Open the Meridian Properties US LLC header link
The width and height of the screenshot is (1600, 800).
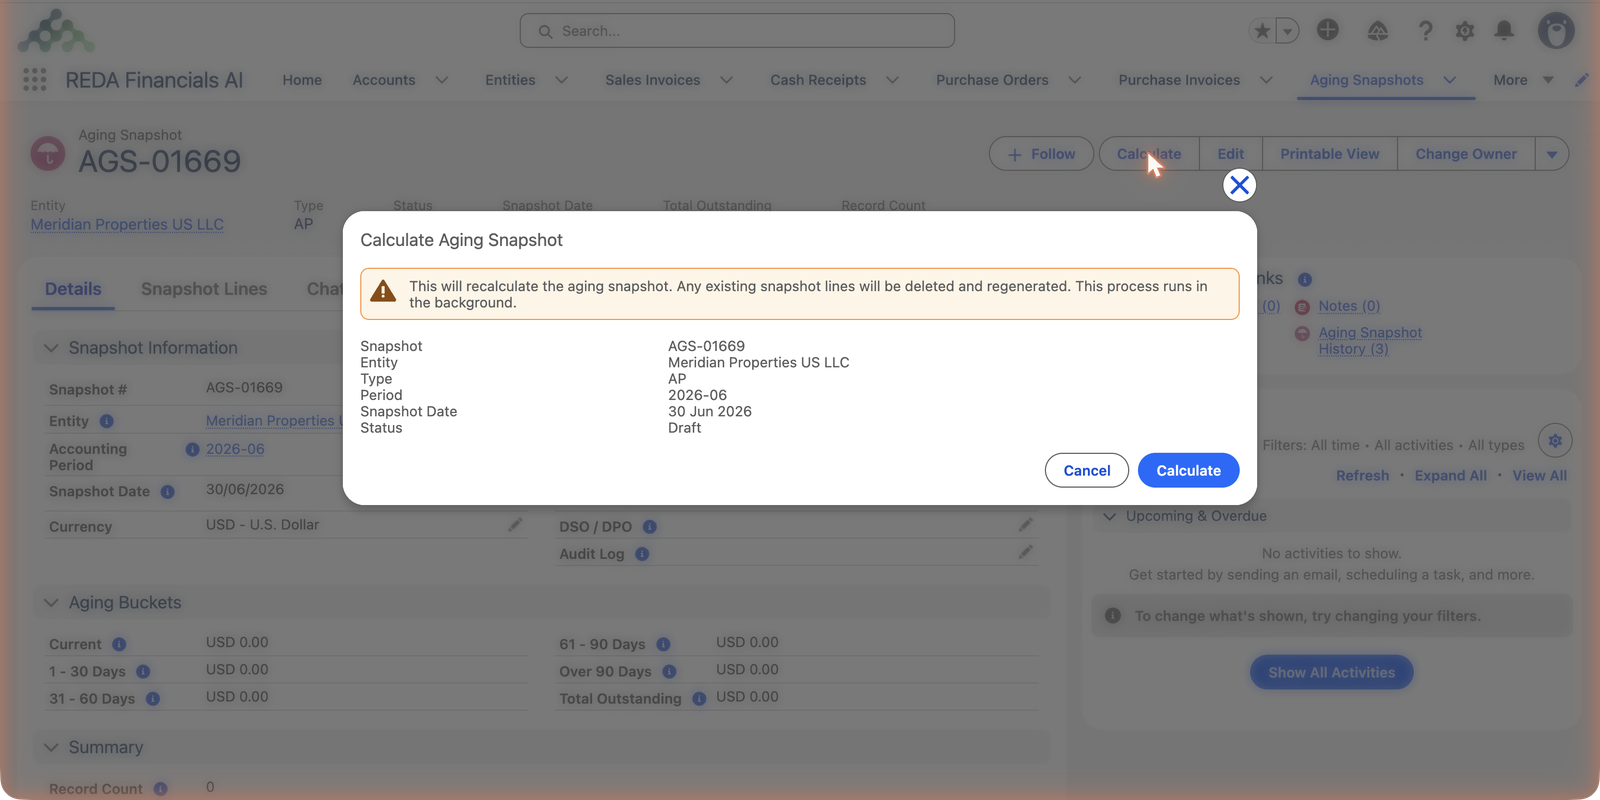tap(127, 224)
